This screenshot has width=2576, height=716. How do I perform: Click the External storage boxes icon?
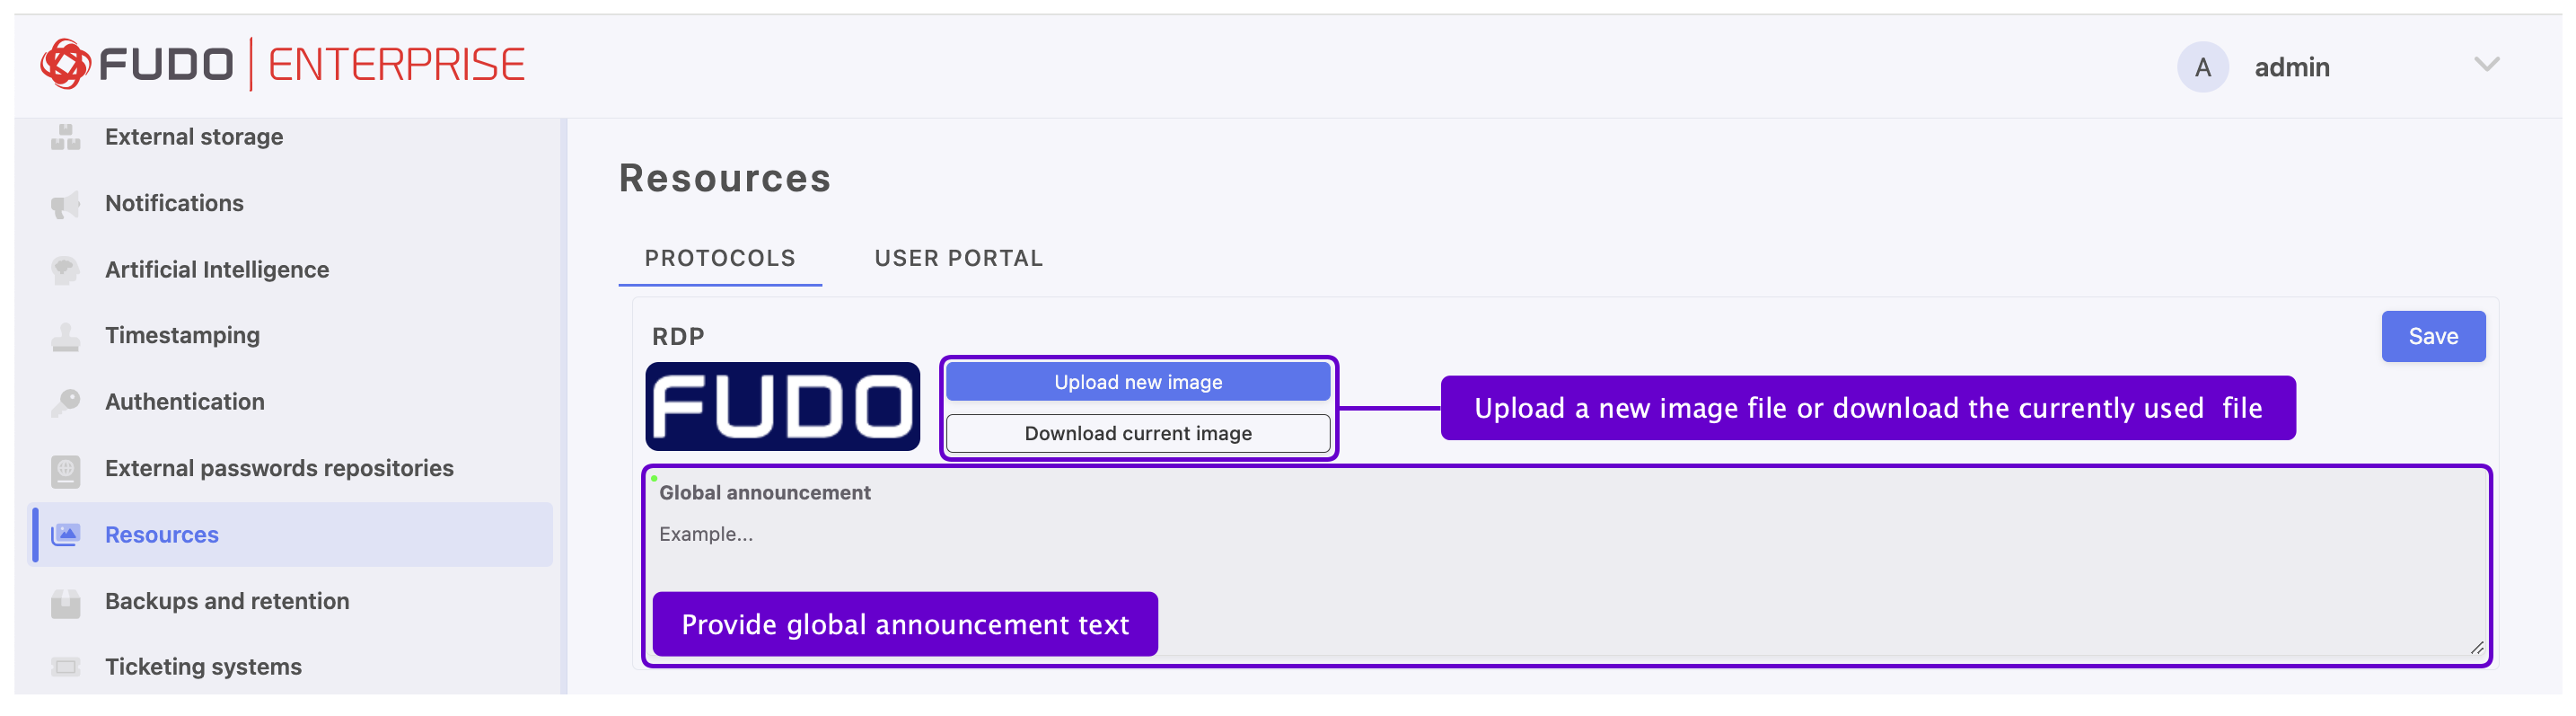pos(65,137)
